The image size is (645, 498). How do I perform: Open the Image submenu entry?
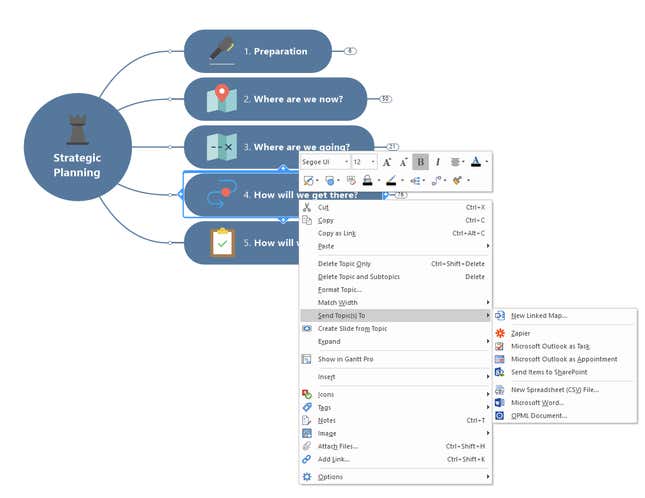click(396, 433)
